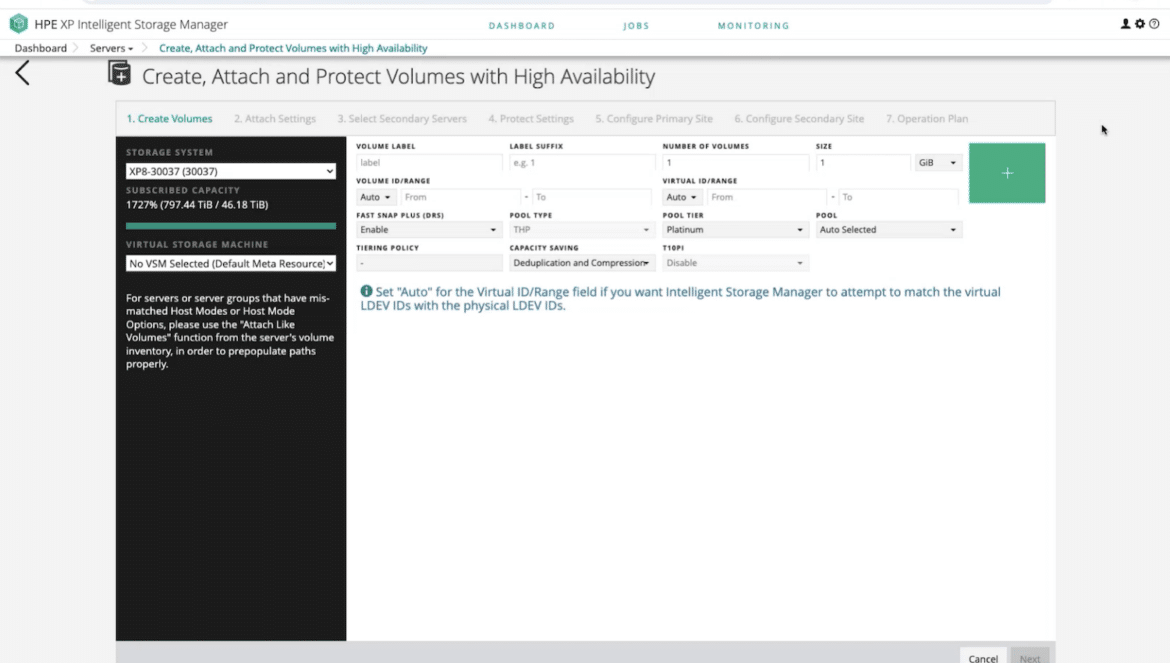Open the Virtual ID/Range Auto dropdown
This screenshot has height=663, width=1170.
(682, 197)
